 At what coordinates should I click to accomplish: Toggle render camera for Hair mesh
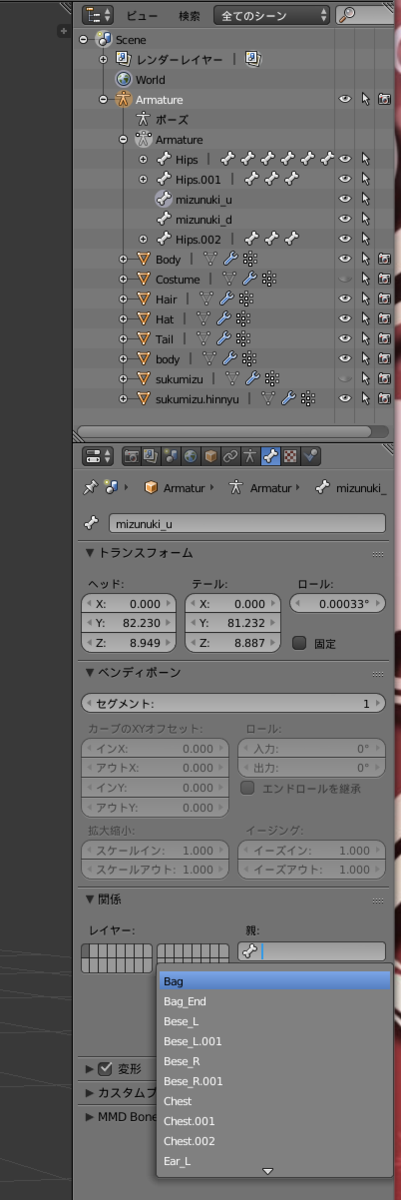(x=384, y=300)
